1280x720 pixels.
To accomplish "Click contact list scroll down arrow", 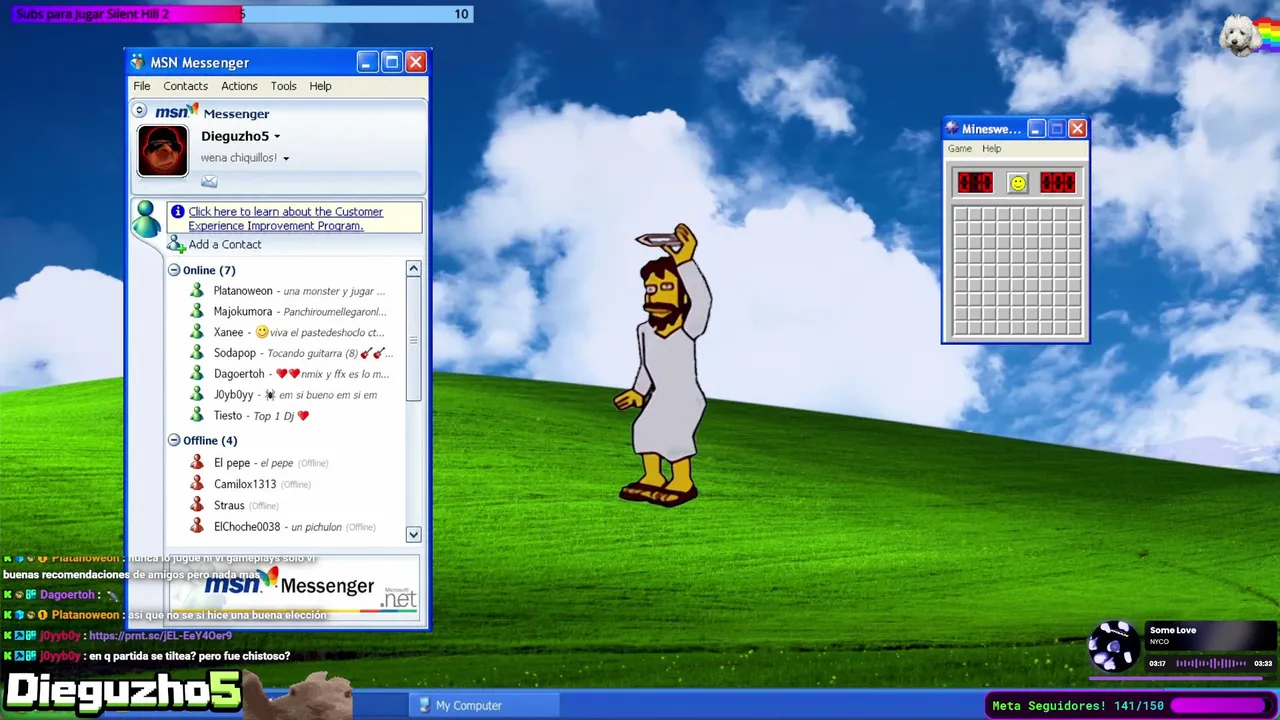I will 413,535.
